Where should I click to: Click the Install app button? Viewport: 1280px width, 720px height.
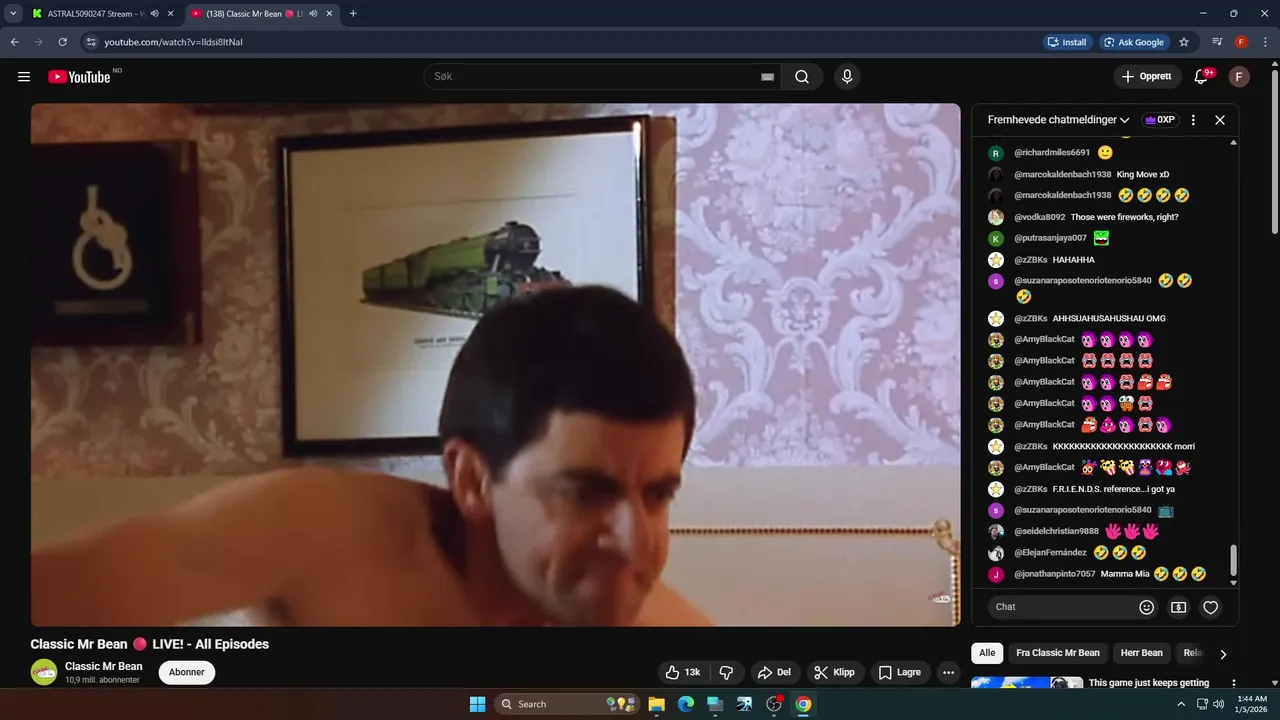[1067, 42]
